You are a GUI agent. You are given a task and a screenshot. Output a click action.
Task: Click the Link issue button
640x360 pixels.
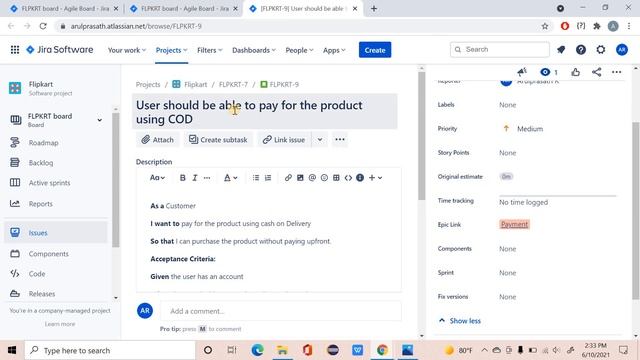coord(284,140)
